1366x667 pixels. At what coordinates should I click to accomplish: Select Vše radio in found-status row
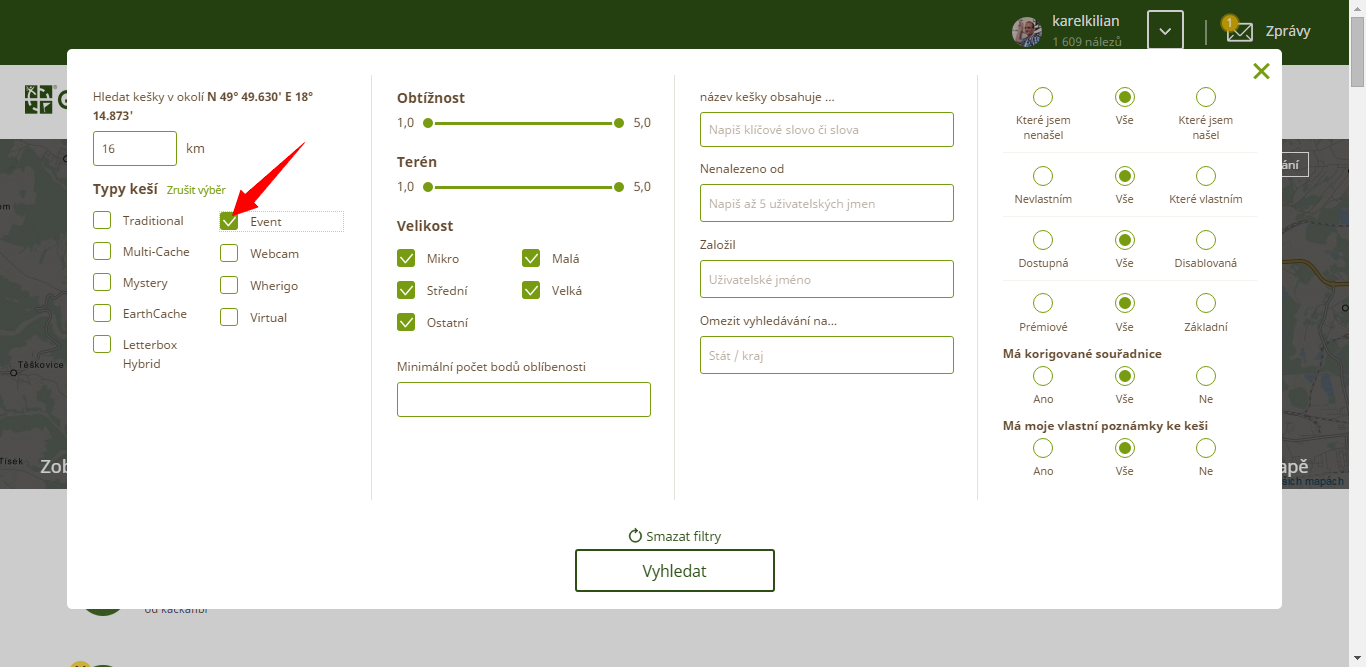coord(1125,97)
